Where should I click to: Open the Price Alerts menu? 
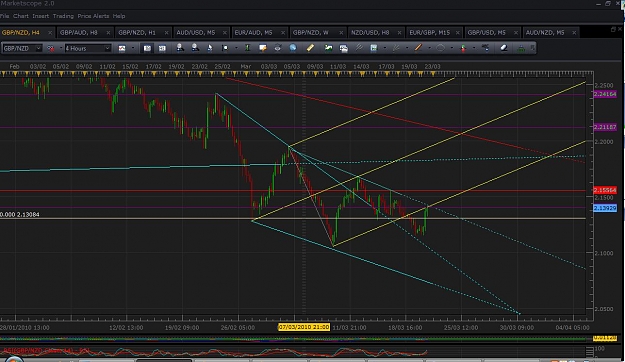click(93, 16)
